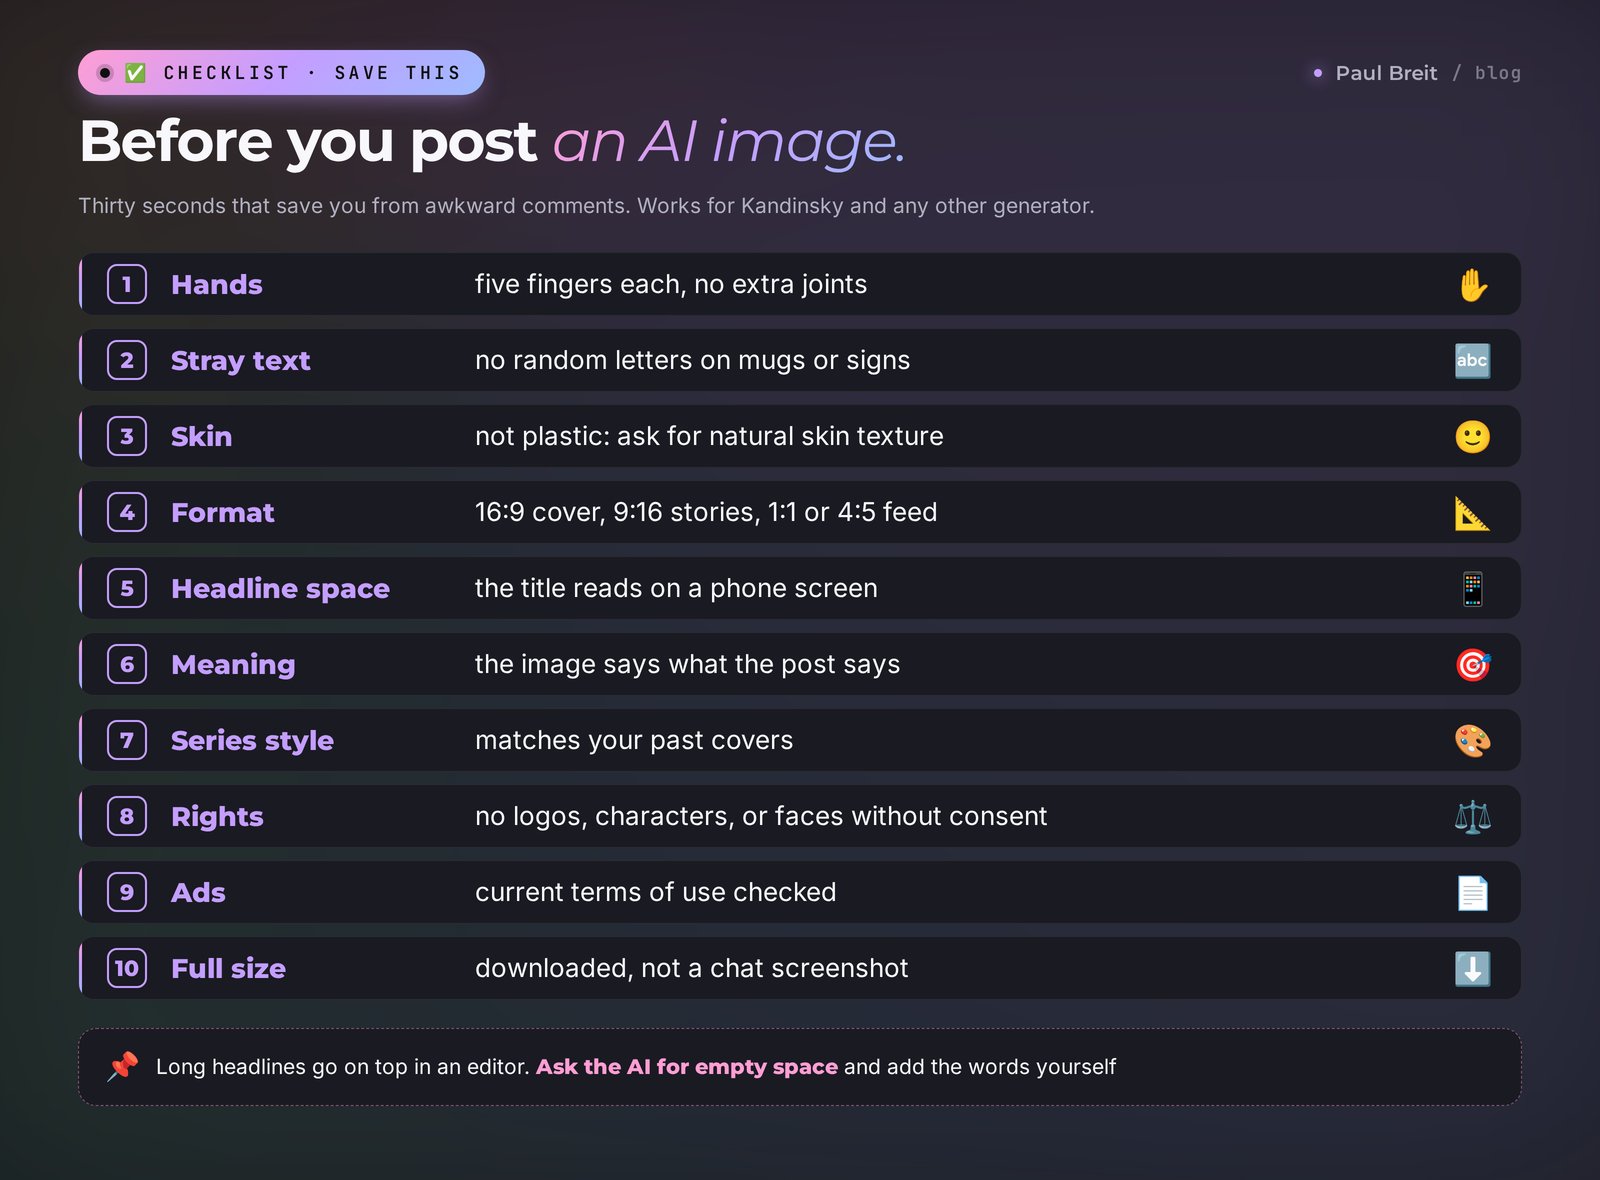Viewport: 1600px width, 1180px height.
Task: Click the abc icon in Stray text row
Action: 1472,360
